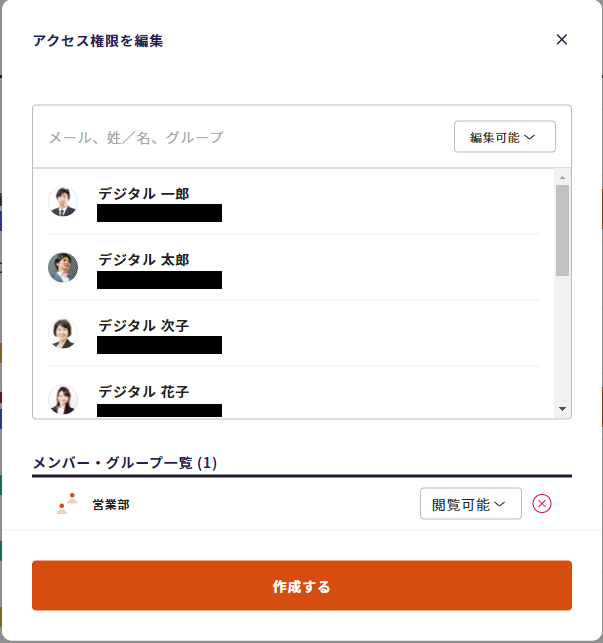Click デジタル 太郎's avatar photo
603x643 pixels.
click(63, 267)
